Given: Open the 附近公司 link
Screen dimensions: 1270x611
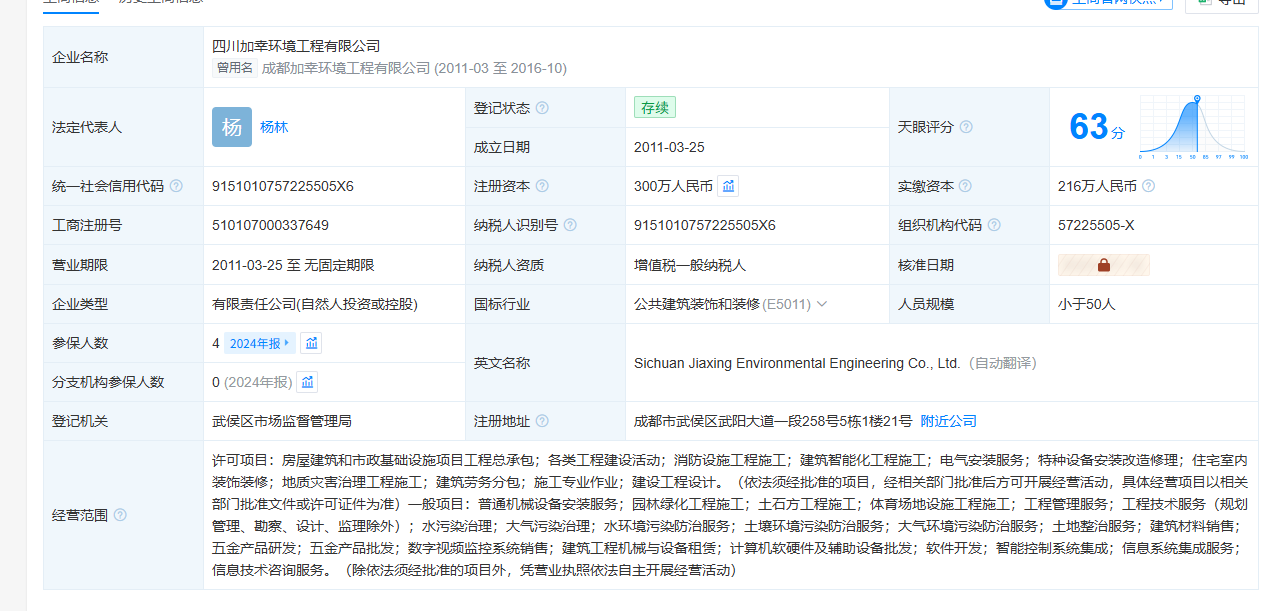Looking at the screenshot, I should (949, 421).
